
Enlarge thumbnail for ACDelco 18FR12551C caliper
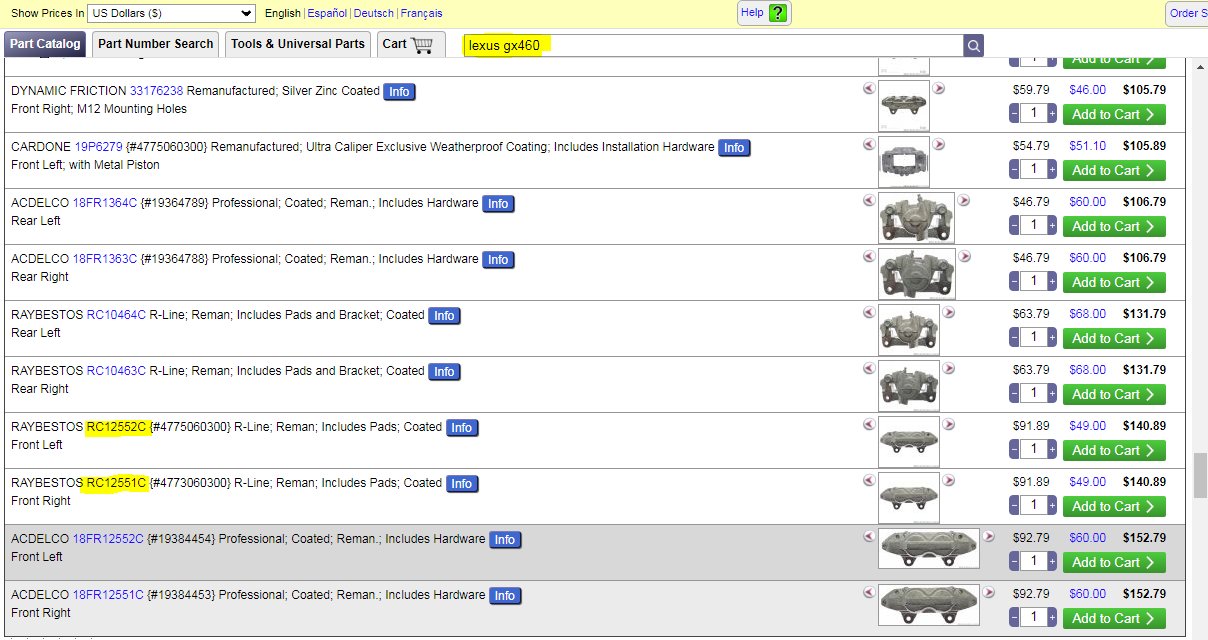click(x=929, y=606)
